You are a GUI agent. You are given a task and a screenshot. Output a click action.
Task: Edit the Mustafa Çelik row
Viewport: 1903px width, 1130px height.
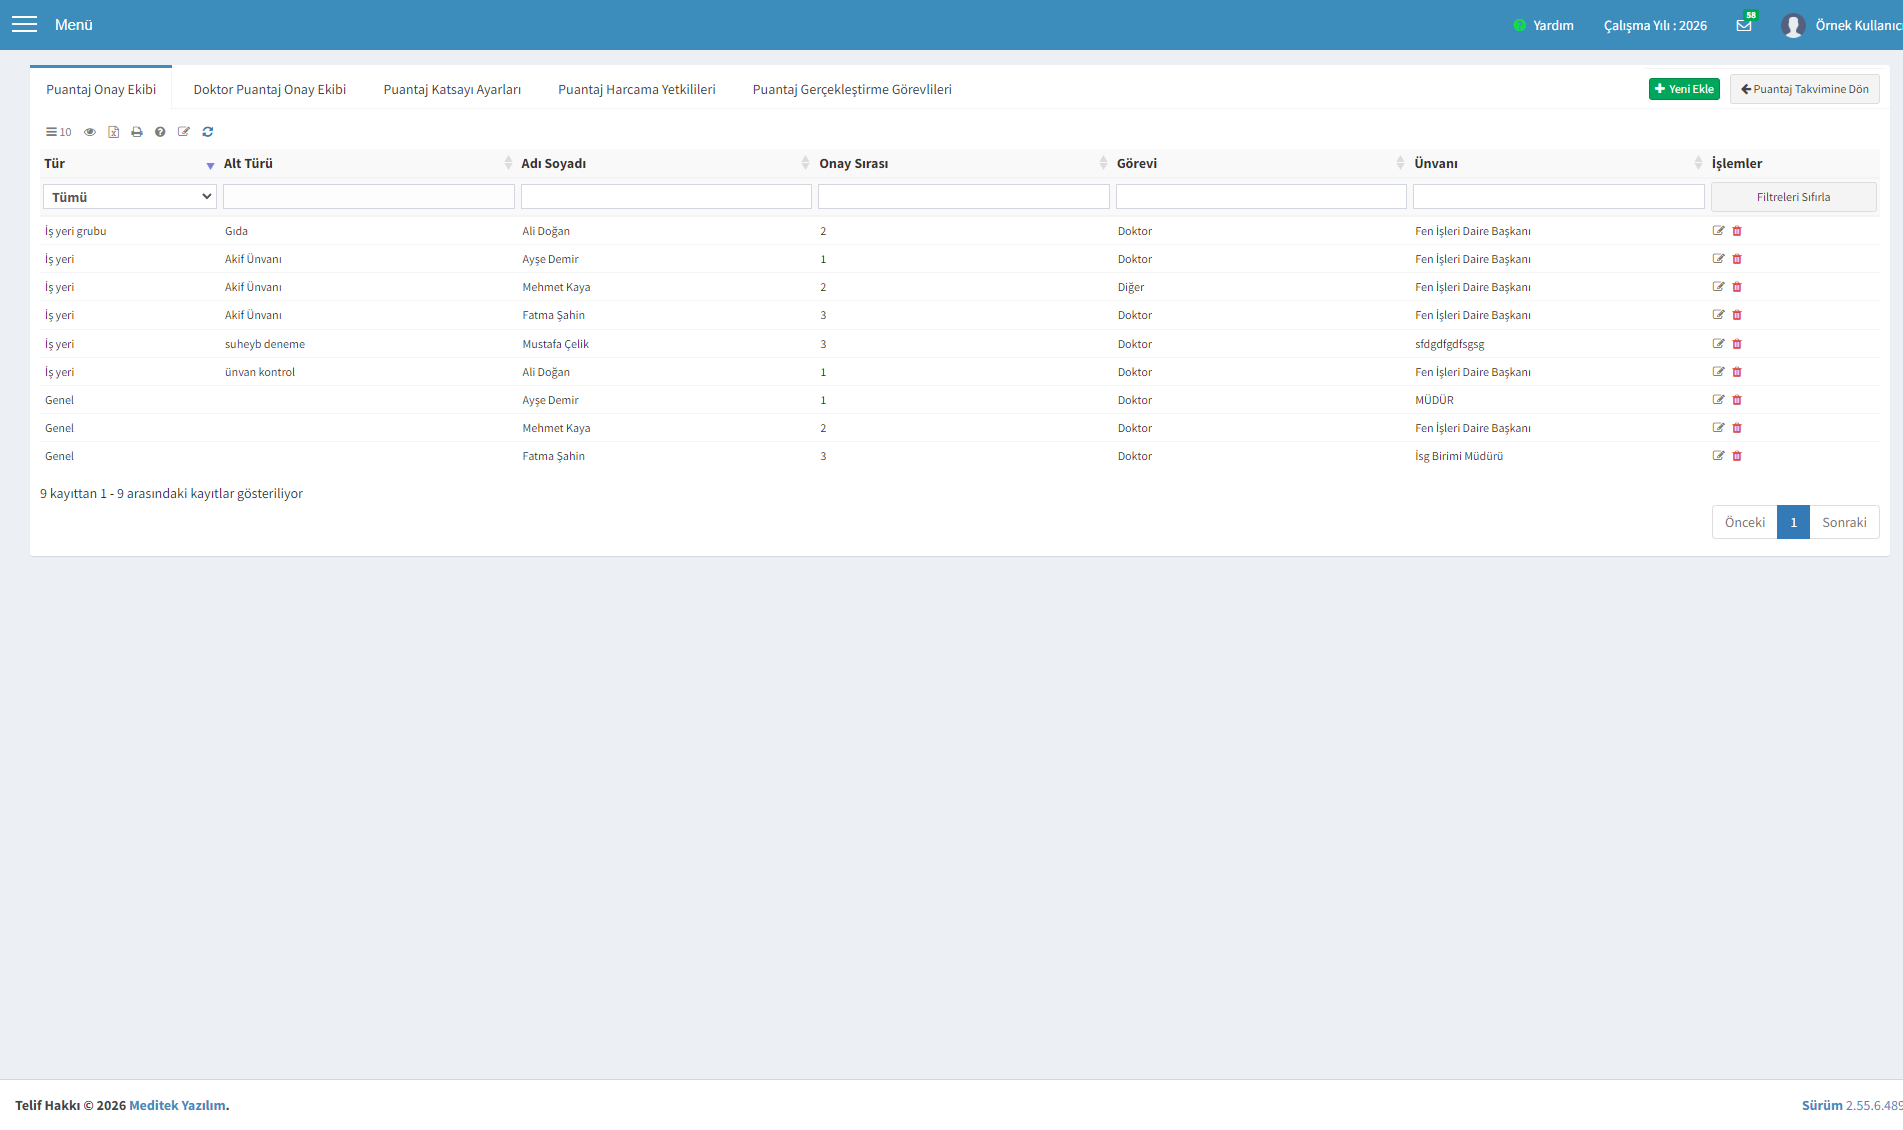click(1718, 343)
